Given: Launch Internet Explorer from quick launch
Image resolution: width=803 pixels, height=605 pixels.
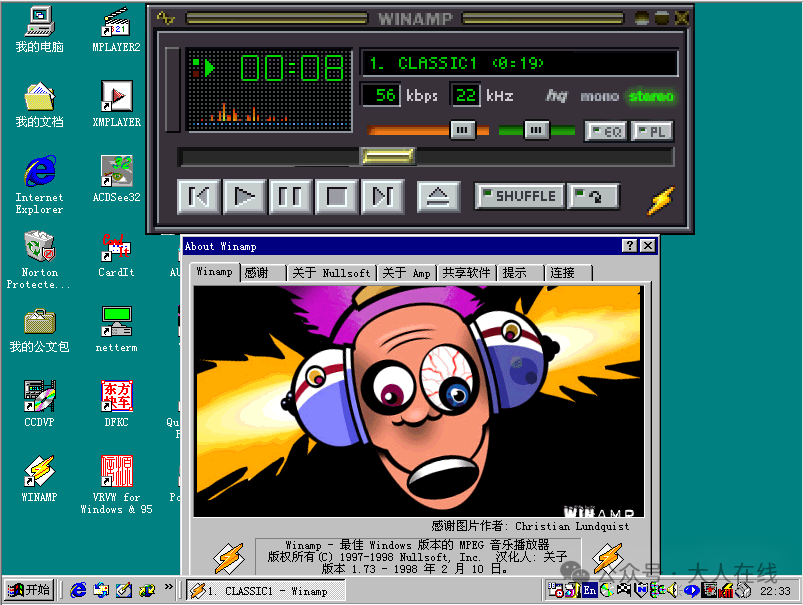Looking at the screenshot, I should (78, 590).
